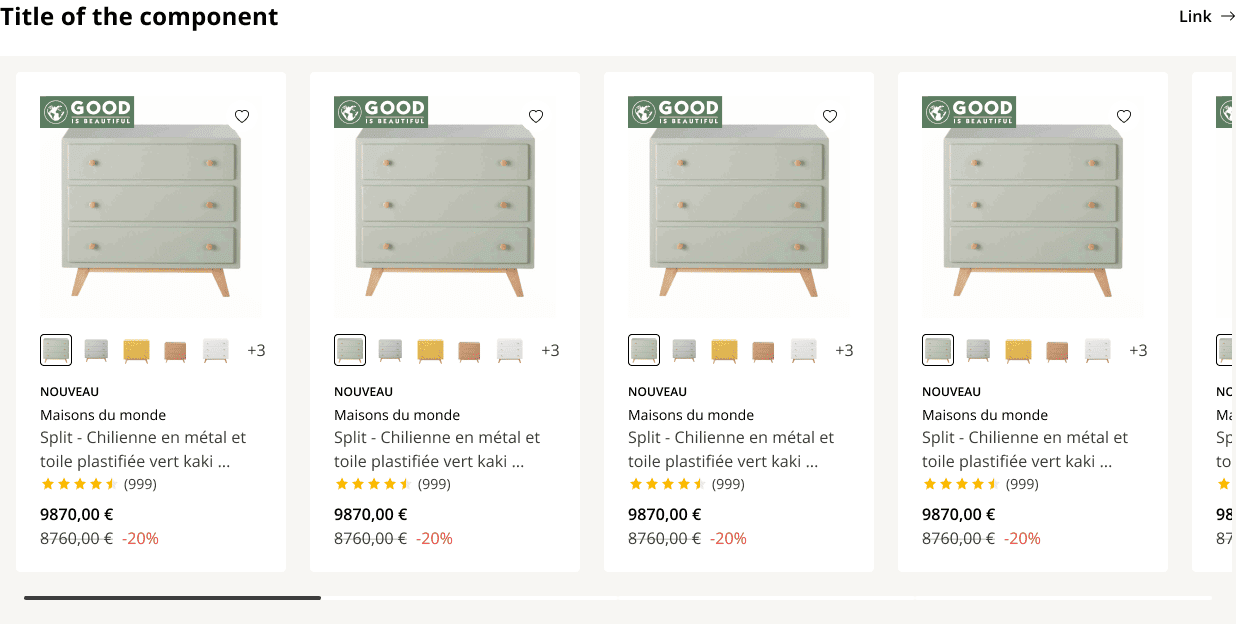Click the heart wishlist icon on the first product
Viewport: 1236px width, 624px height.
[x=242, y=116]
